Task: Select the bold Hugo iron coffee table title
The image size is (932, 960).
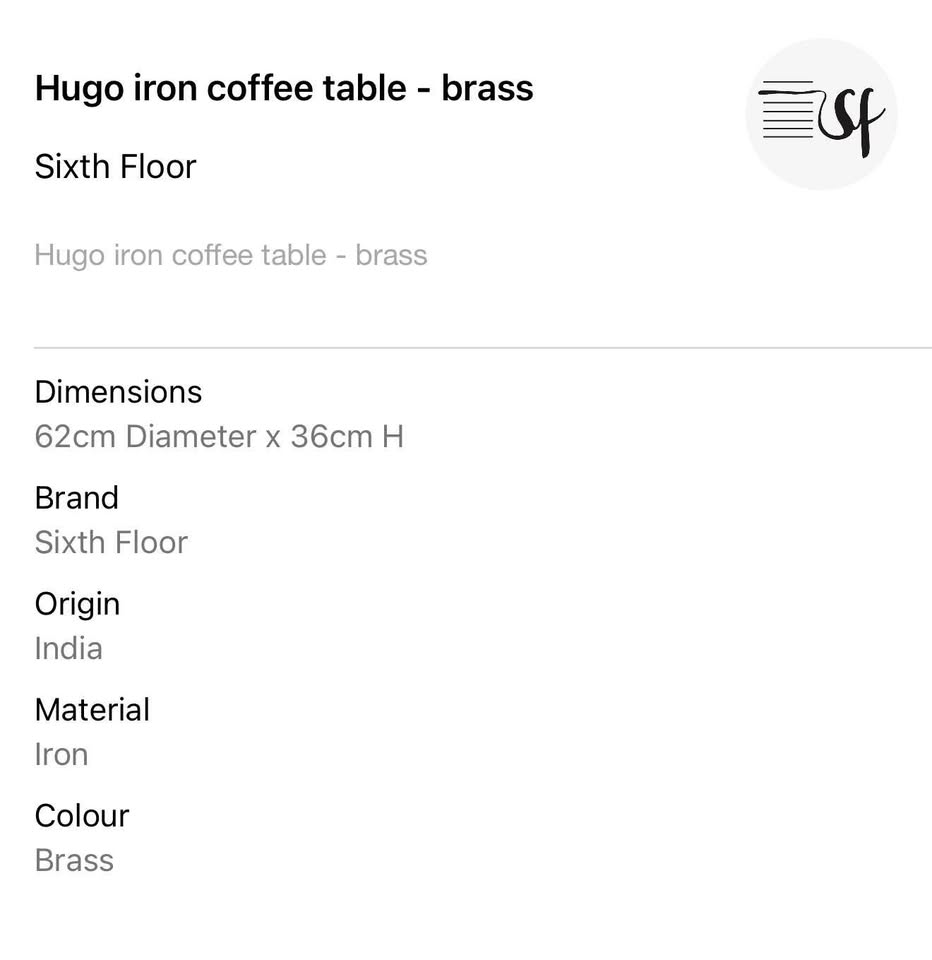Action: pyautogui.click(x=284, y=88)
